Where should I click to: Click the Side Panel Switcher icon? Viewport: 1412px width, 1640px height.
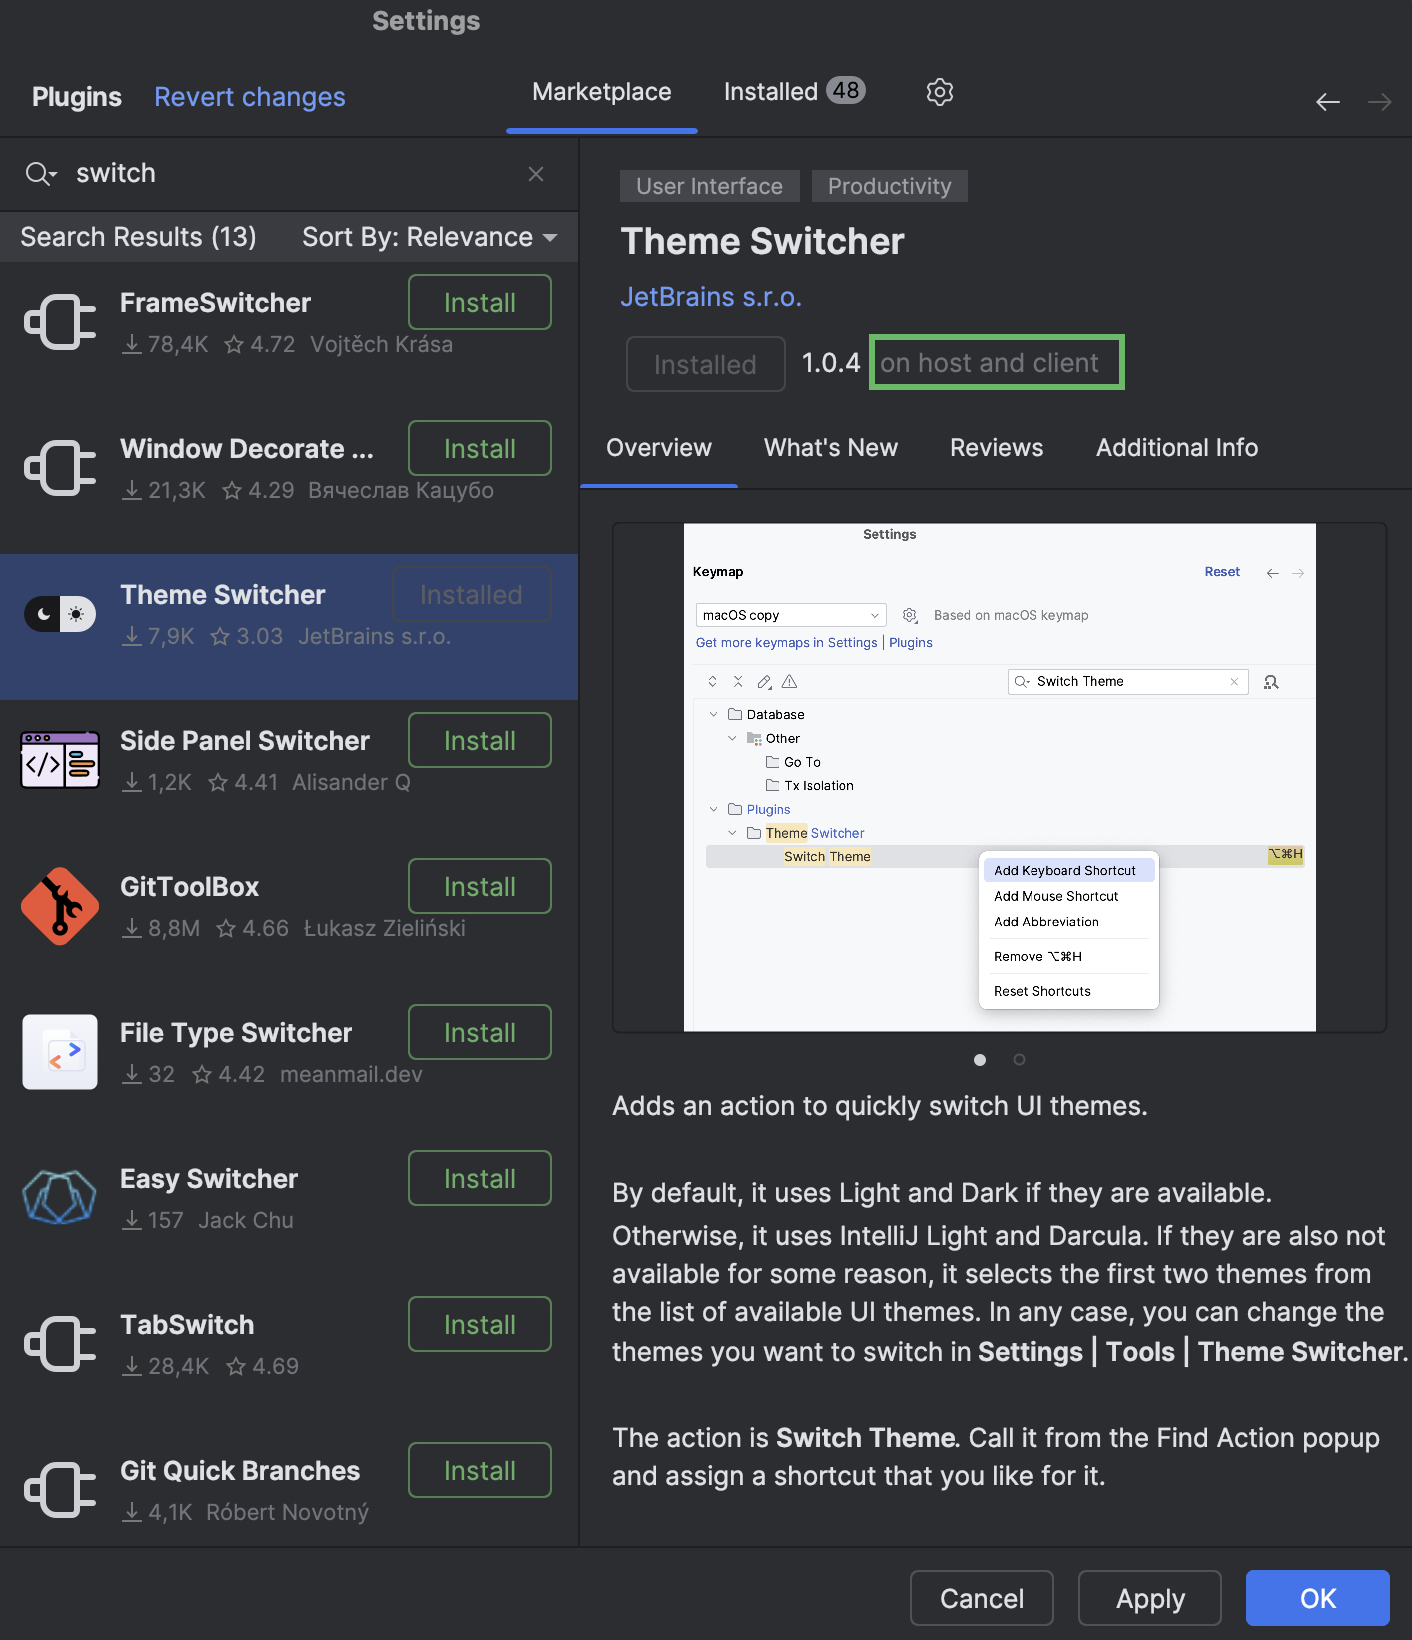click(x=60, y=760)
